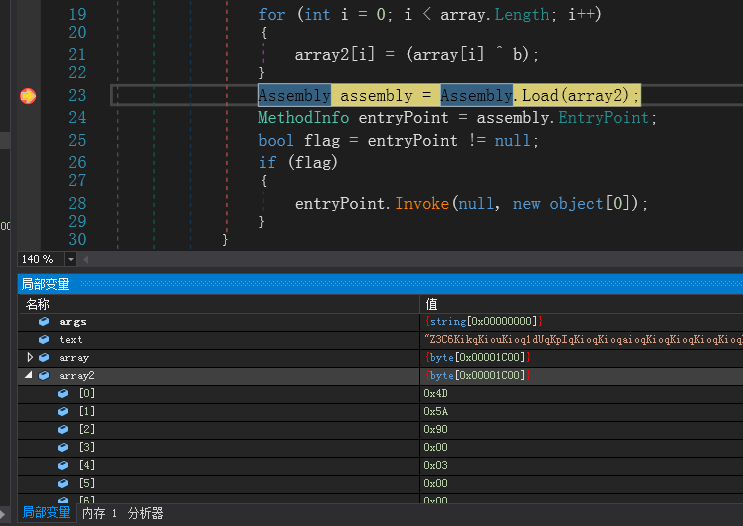The width and height of the screenshot is (743, 526).
Task: Select the 局部变量 tab
Action: click(x=46, y=513)
